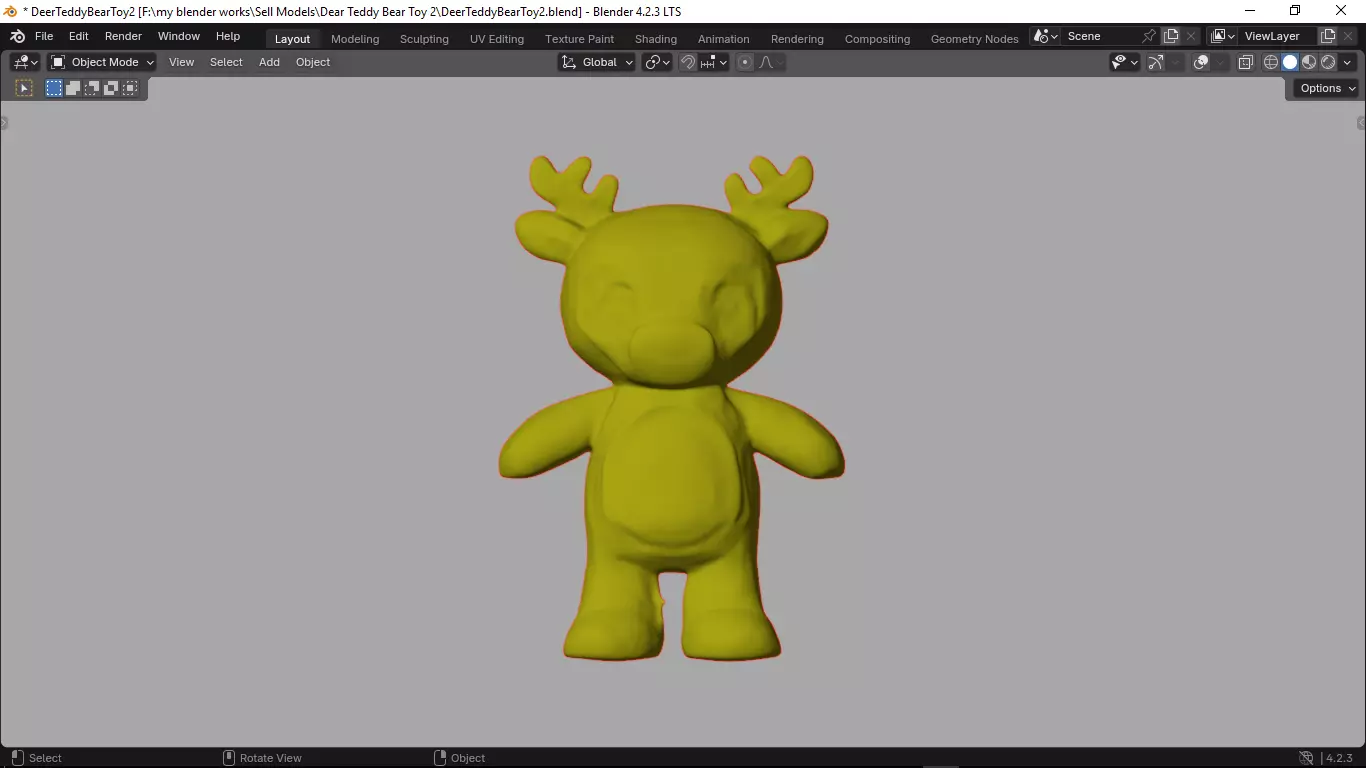The height and width of the screenshot is (768, 1366).
Task: Choose the Subtract Selection mode icon
Action: click(x=92, y=88)
